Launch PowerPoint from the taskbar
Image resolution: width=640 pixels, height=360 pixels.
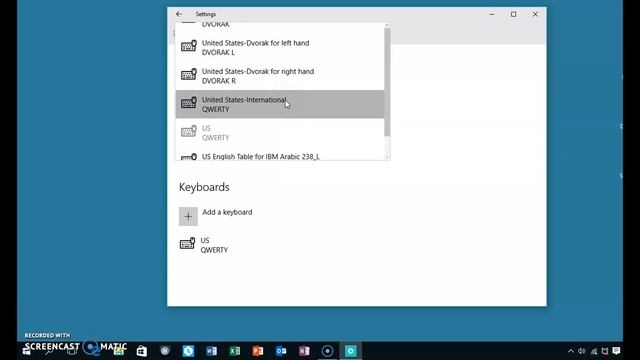coord(258,351)
